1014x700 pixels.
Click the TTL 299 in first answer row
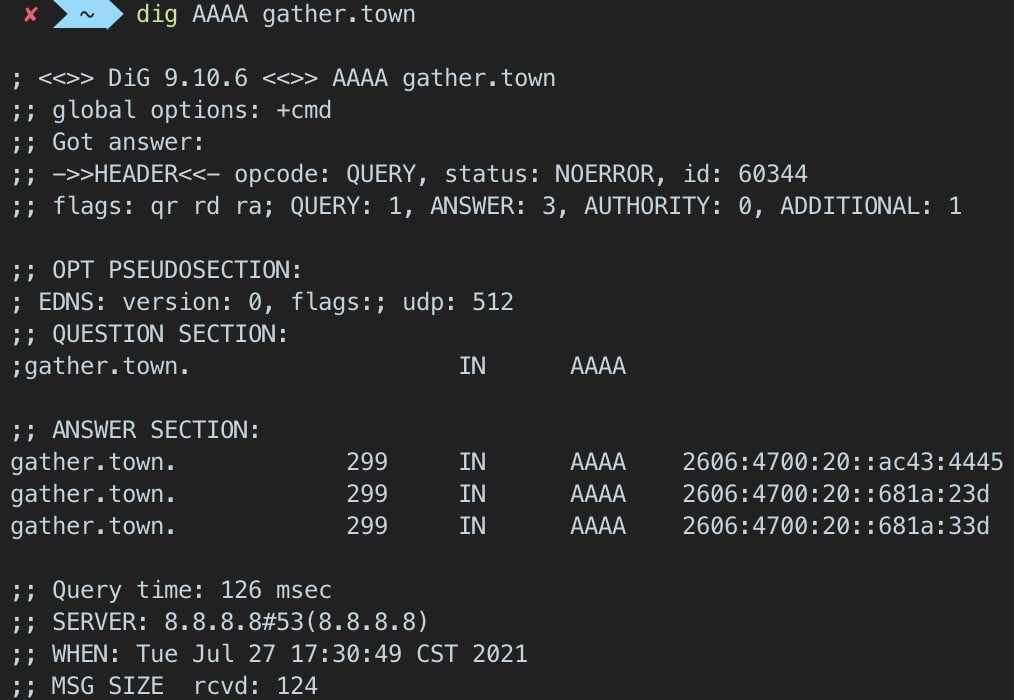tap(367, 462)
